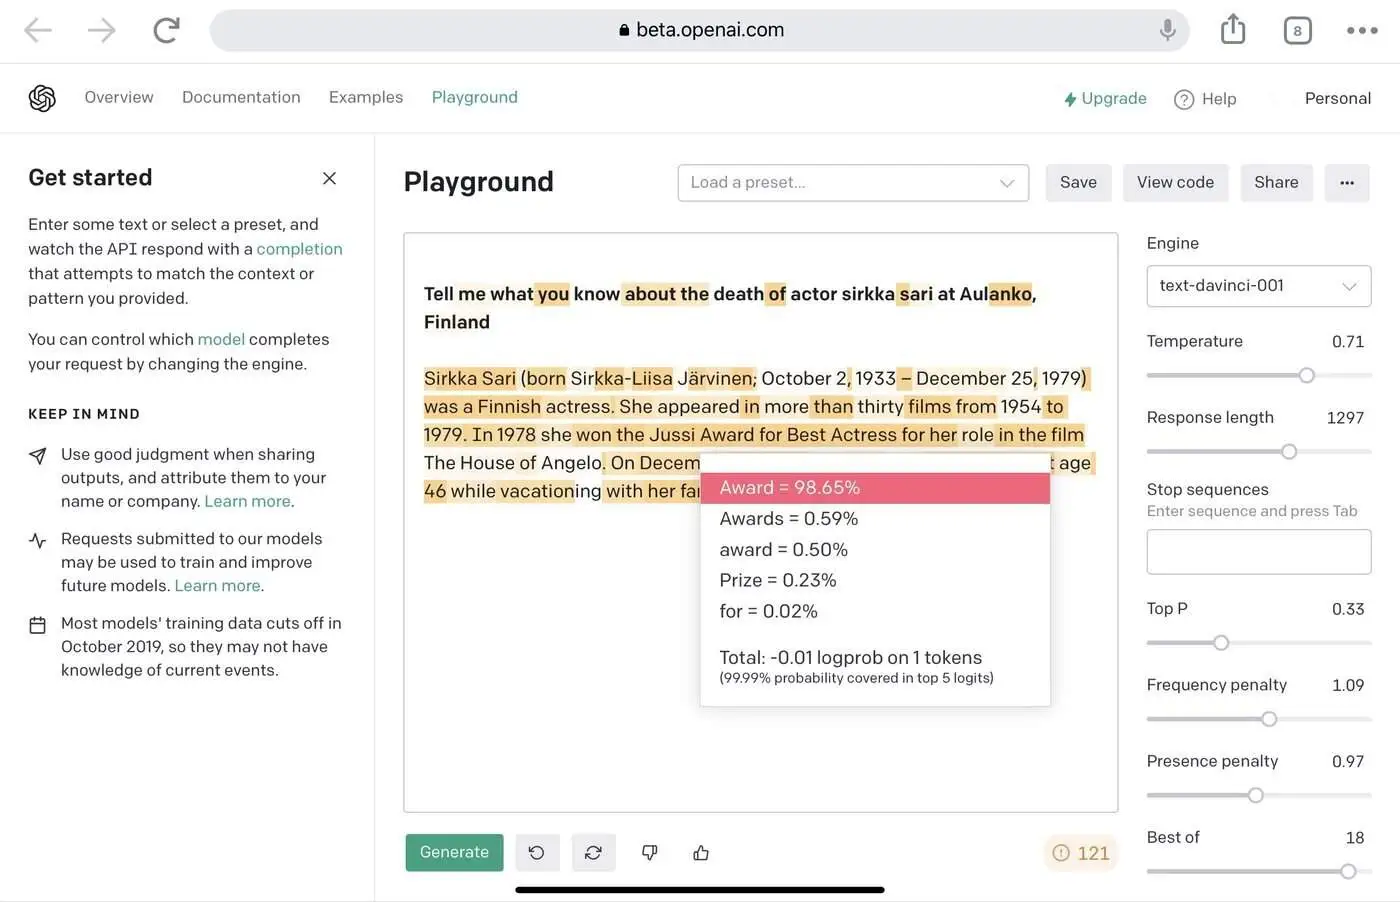Select the 'Prize = 0.23%' token option

point(875,580)
